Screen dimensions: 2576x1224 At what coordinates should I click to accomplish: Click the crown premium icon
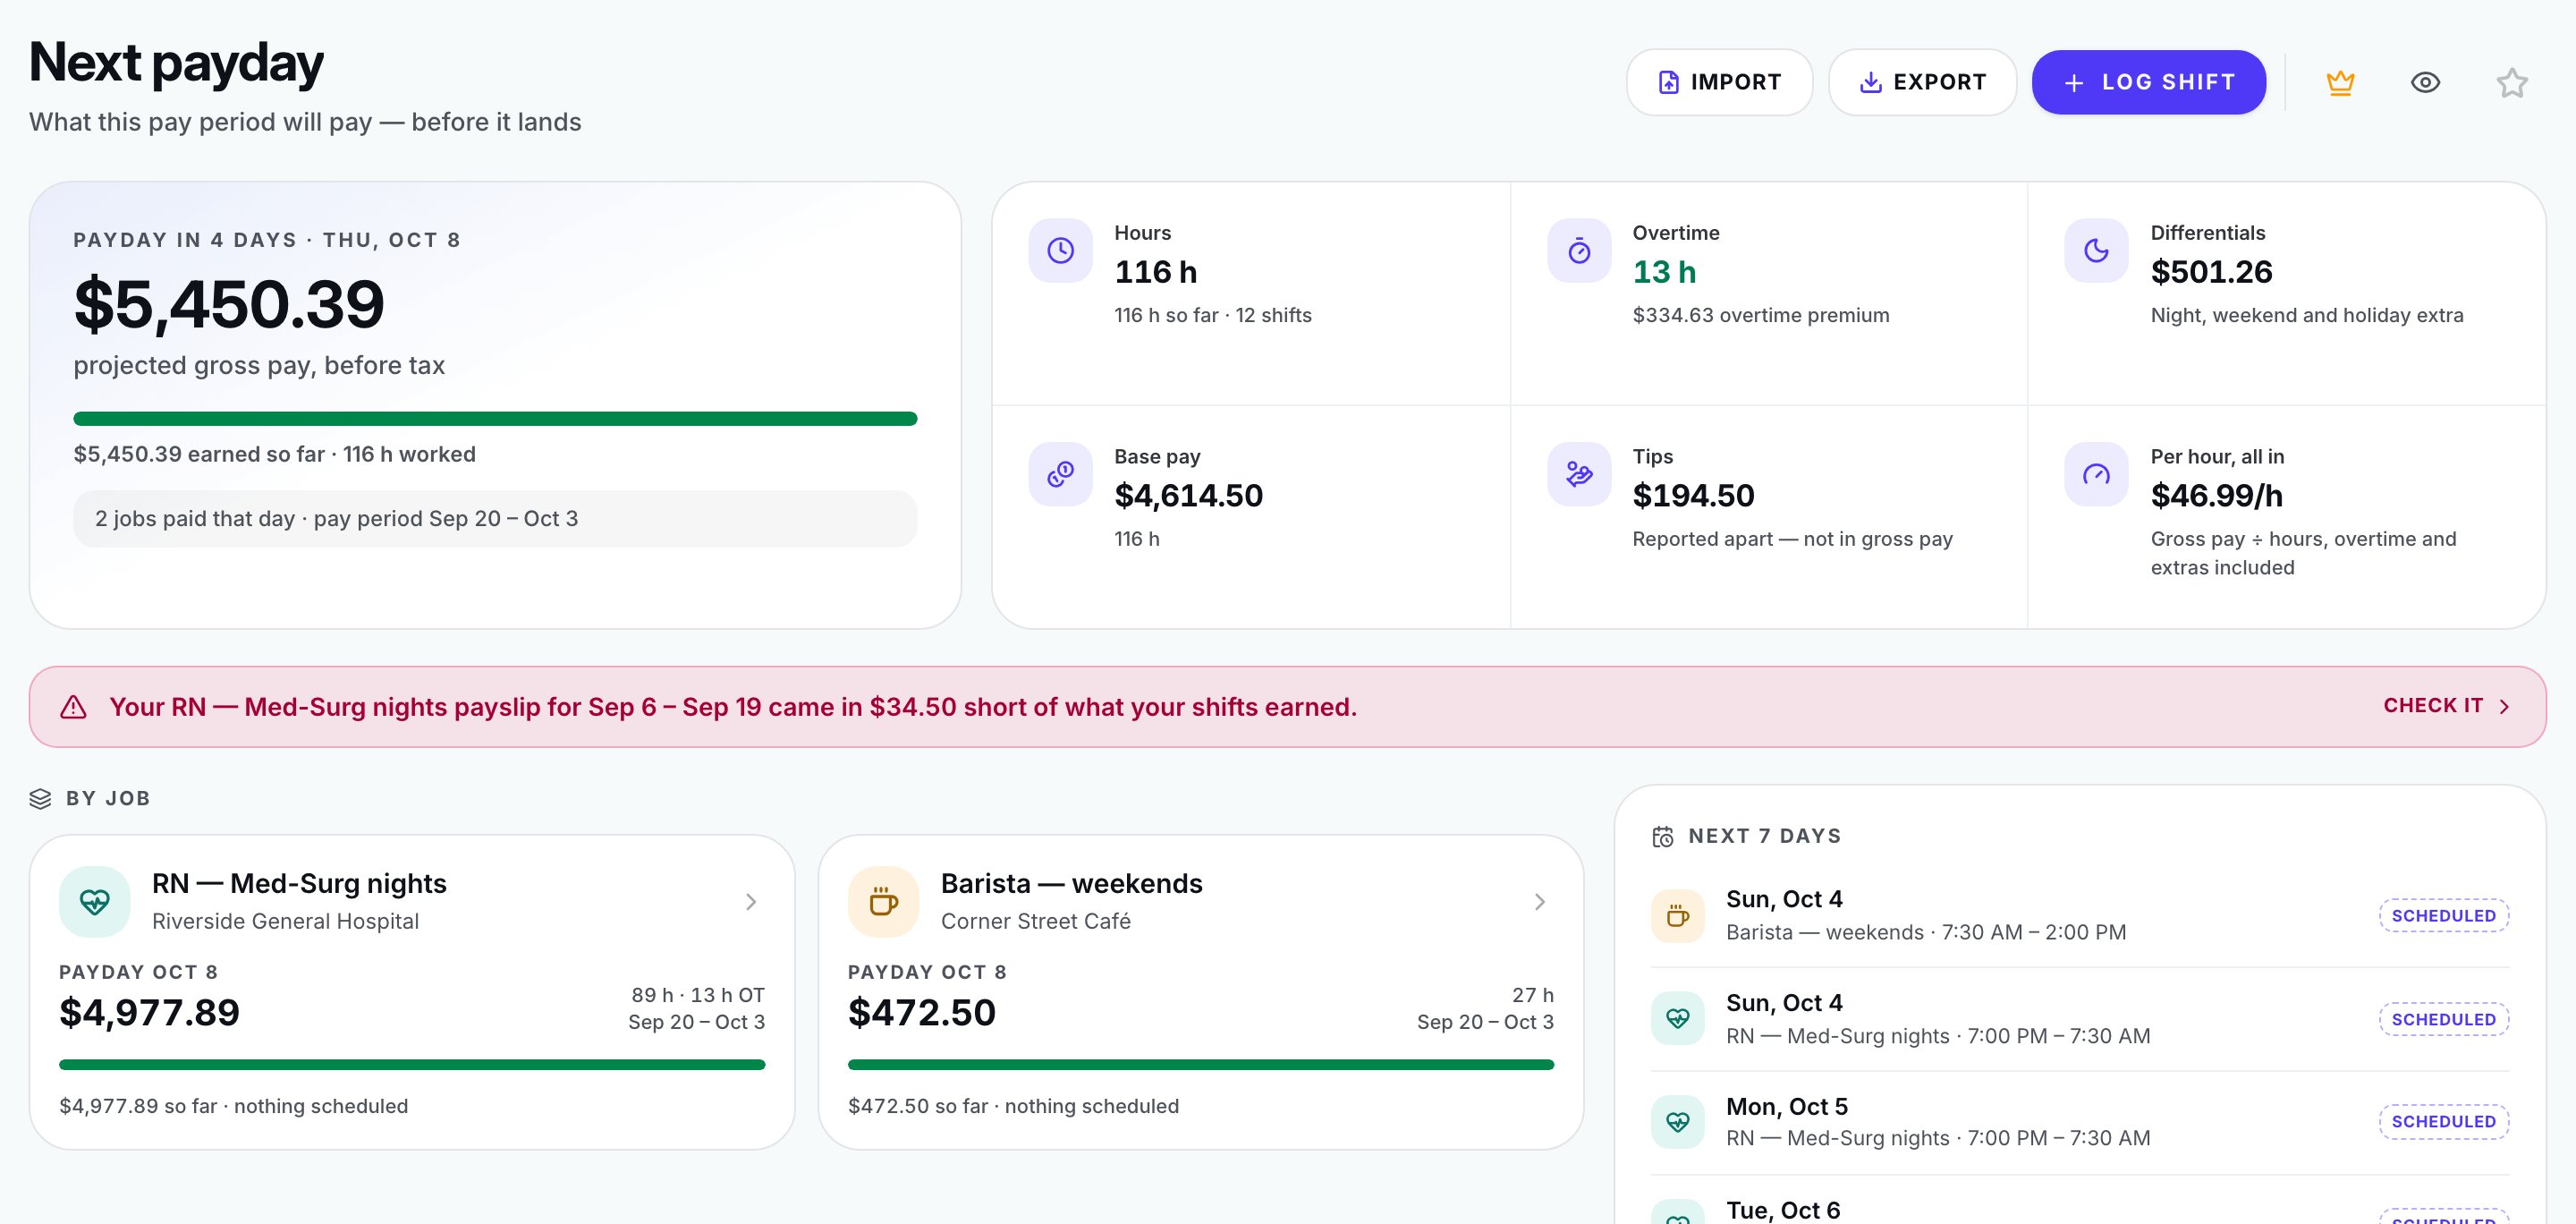pyautogui.click(x=2340, y=82)
